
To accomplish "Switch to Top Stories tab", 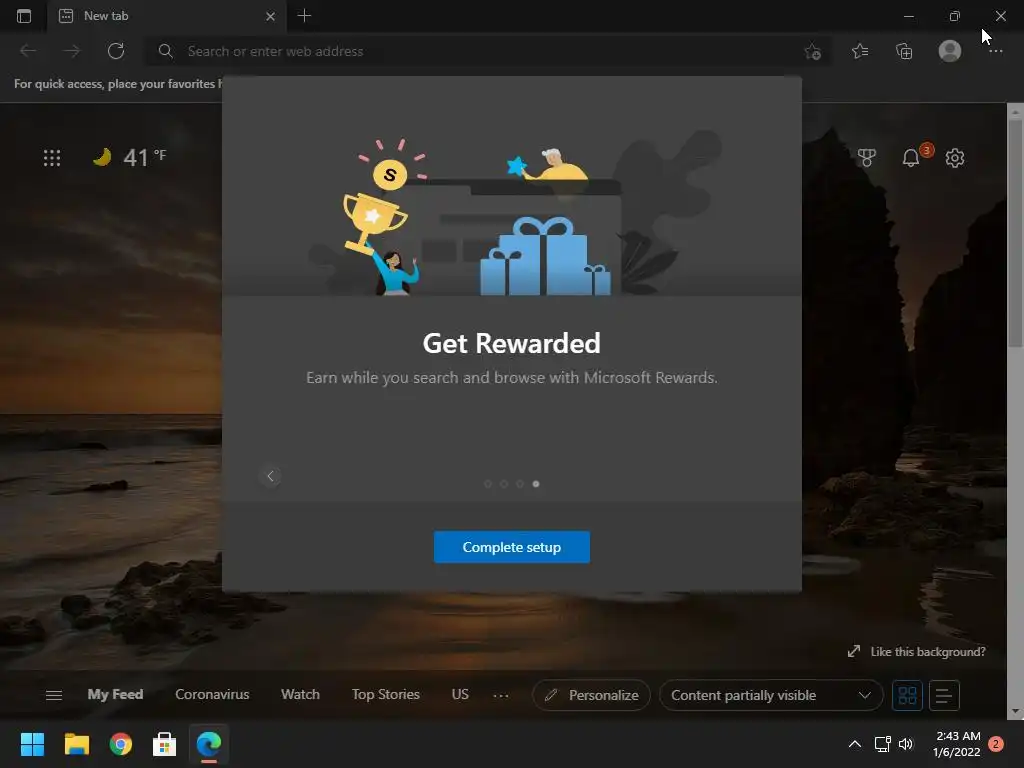I will (385, 694).
